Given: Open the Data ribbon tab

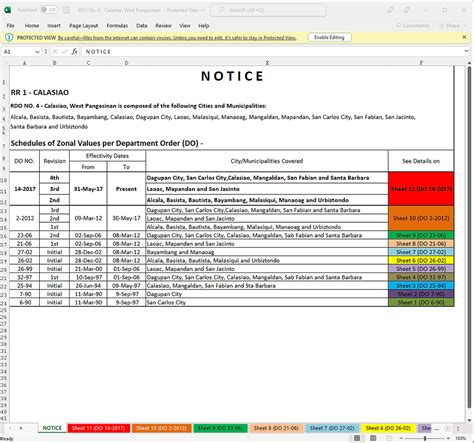Looking at the screenshot, I should tap(142, 26).
